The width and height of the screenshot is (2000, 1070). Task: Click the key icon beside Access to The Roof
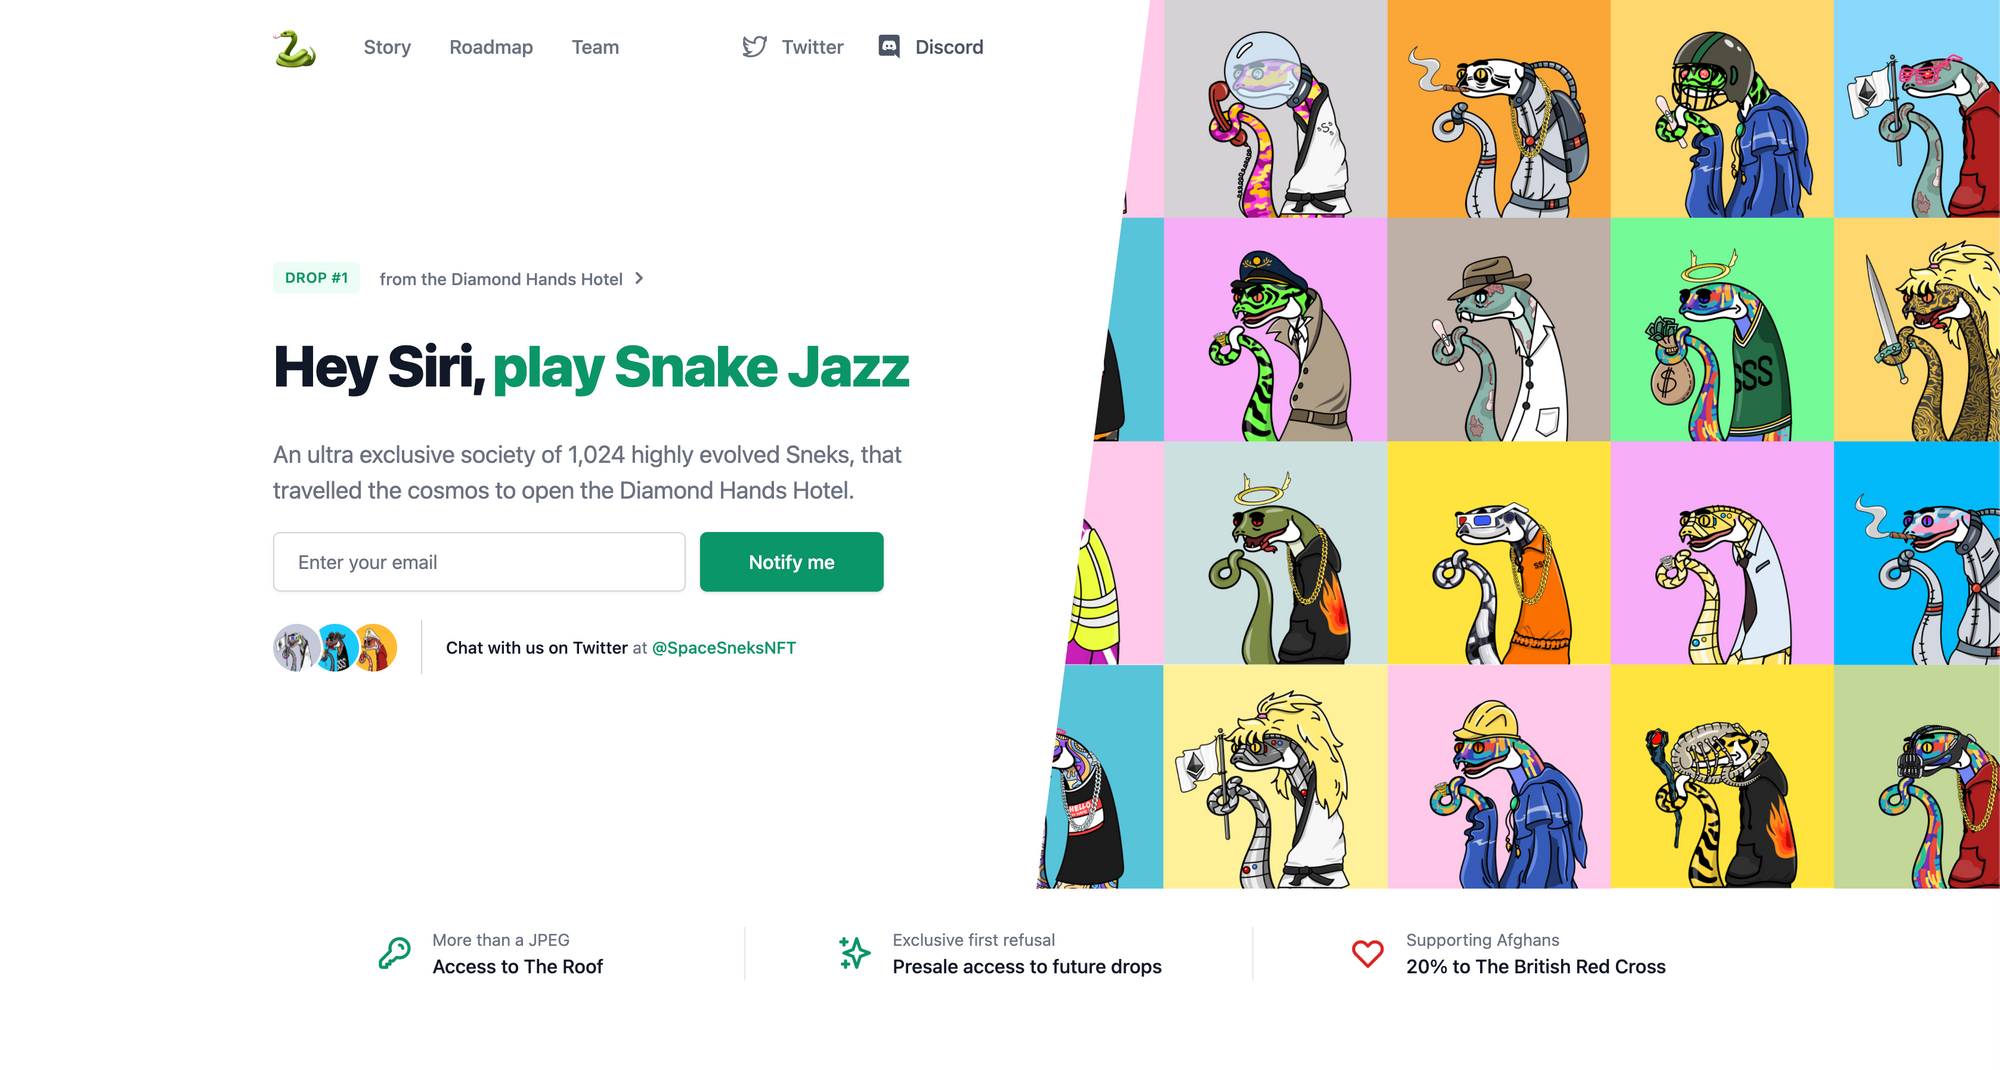(394, 953)
